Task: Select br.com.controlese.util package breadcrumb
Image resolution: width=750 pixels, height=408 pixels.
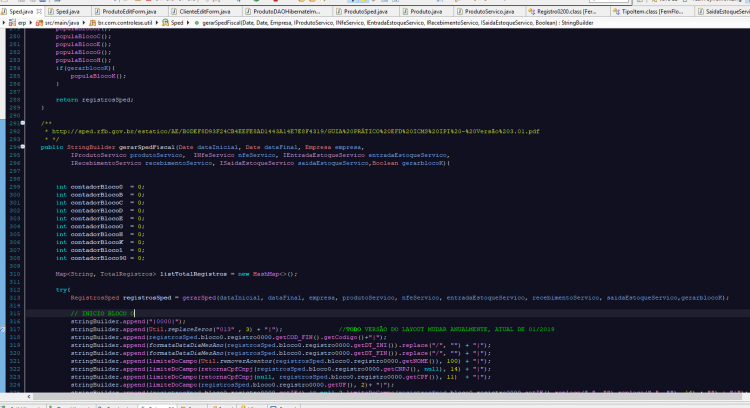Action: 121,22
